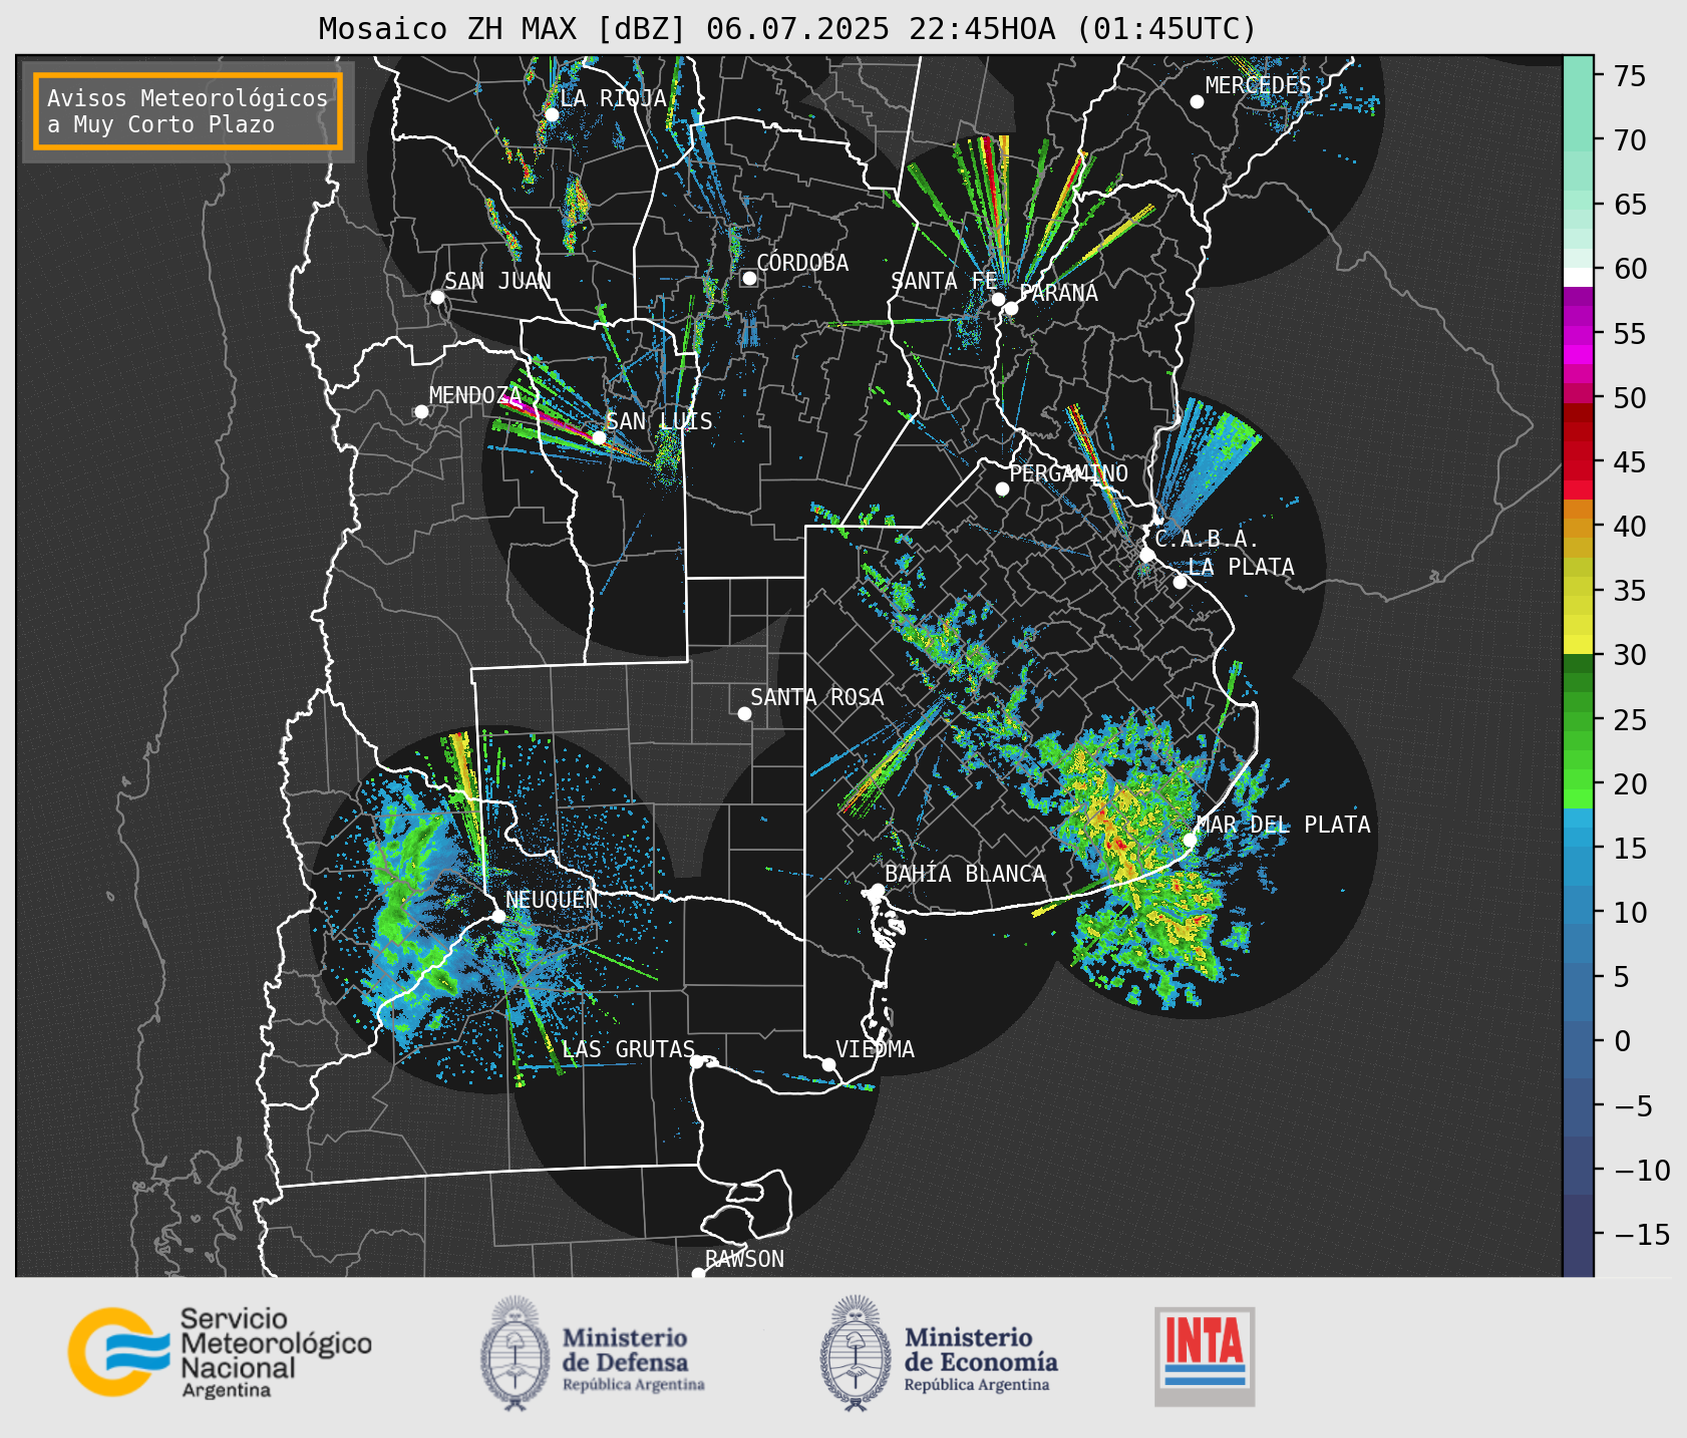The height and width of the screenshot is (1438, 1687).
Task: Click the SANTA ROSA label text
Action: coord(817,697)
